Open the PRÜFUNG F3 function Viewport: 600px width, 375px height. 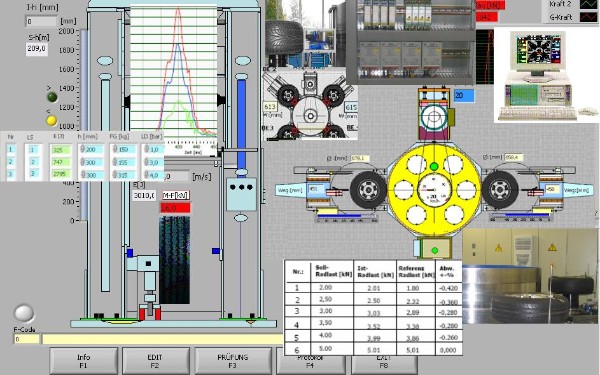(x=233, y=361)
